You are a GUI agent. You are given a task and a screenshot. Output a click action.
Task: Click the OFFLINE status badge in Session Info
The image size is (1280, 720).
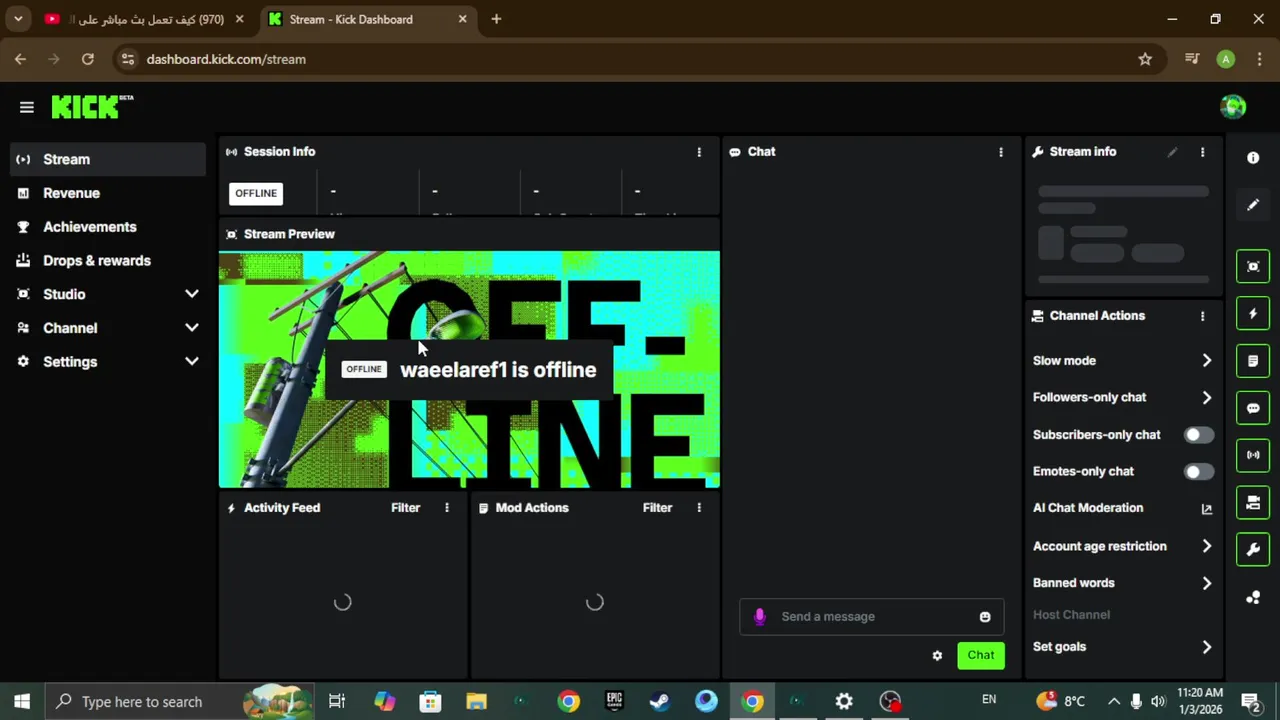pyautogui.click(x=256, y=194)
